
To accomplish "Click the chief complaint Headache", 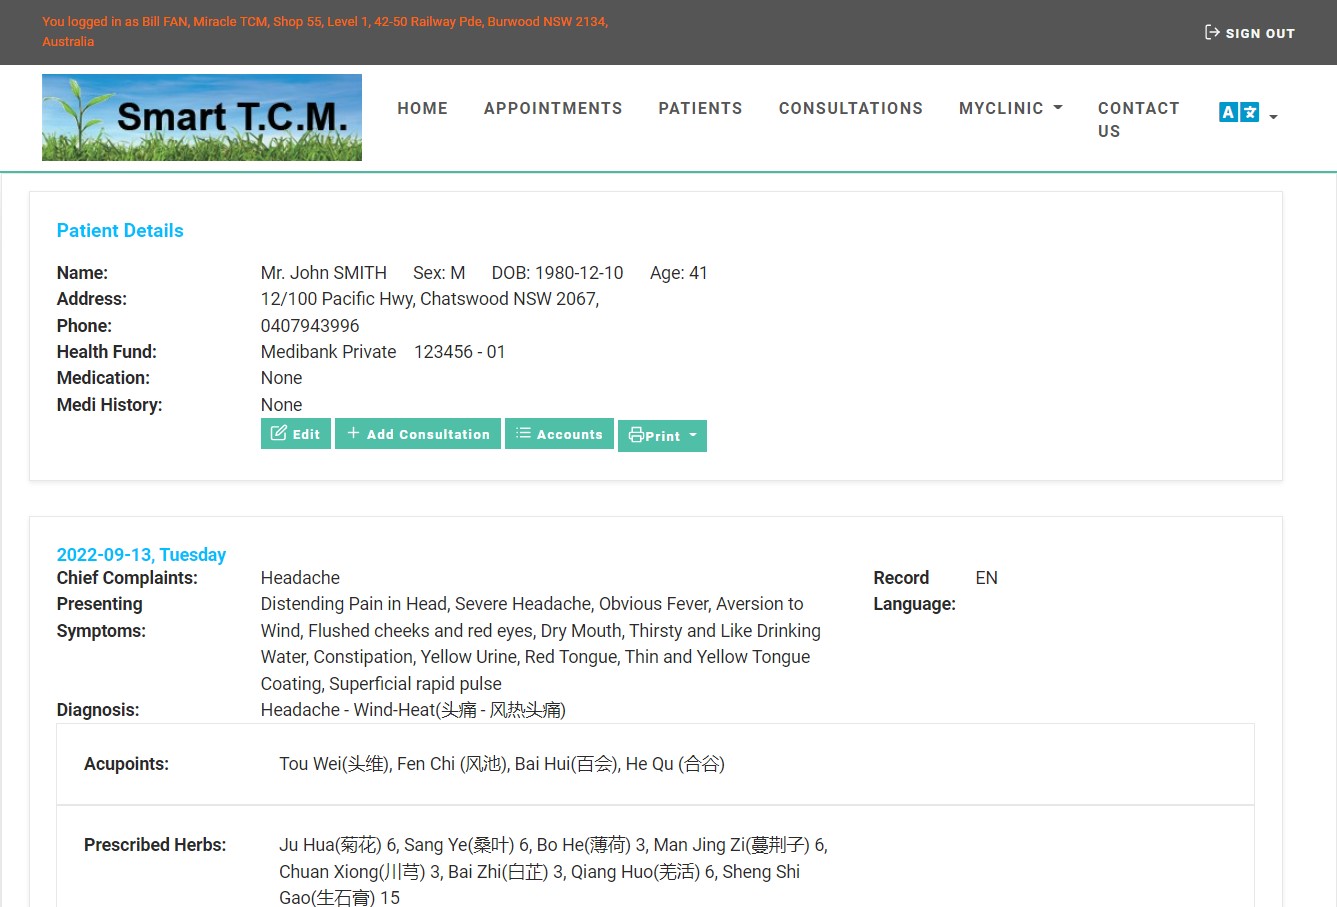I will tap(300, 578).
